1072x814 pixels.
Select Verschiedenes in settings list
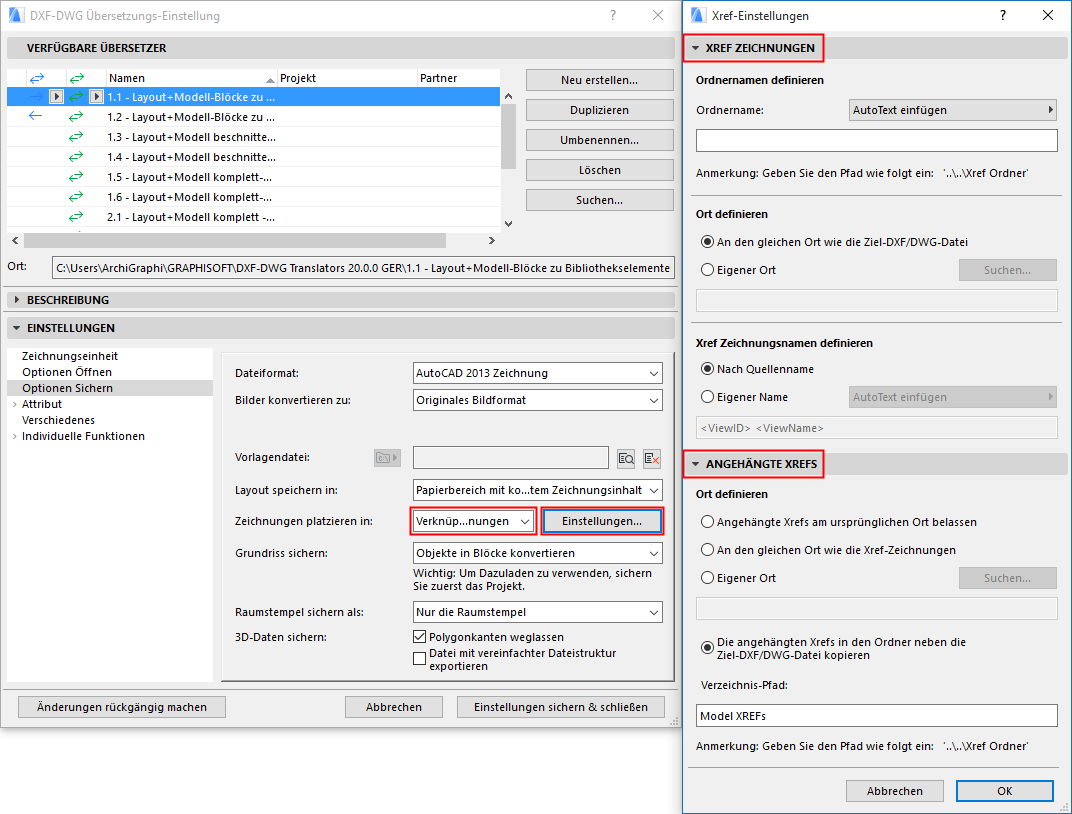click(58, 420)
